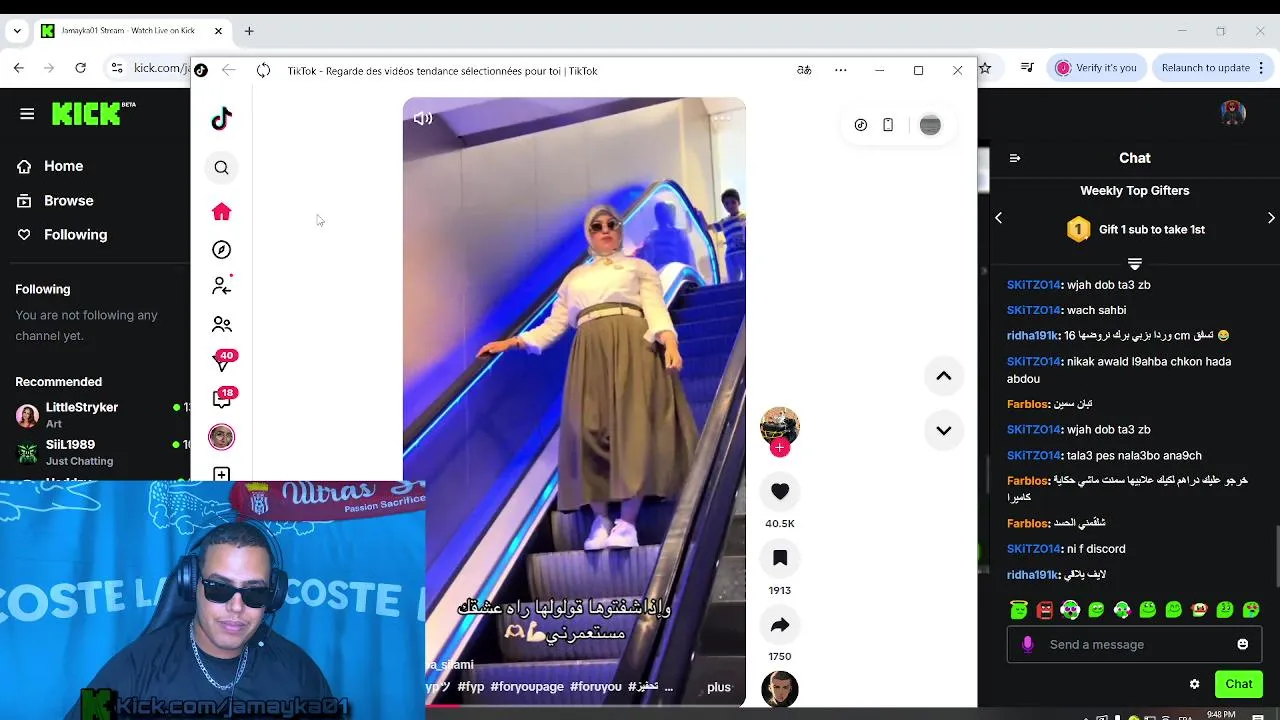Share the TikTok video arrow icon

[x=780, y=625]
